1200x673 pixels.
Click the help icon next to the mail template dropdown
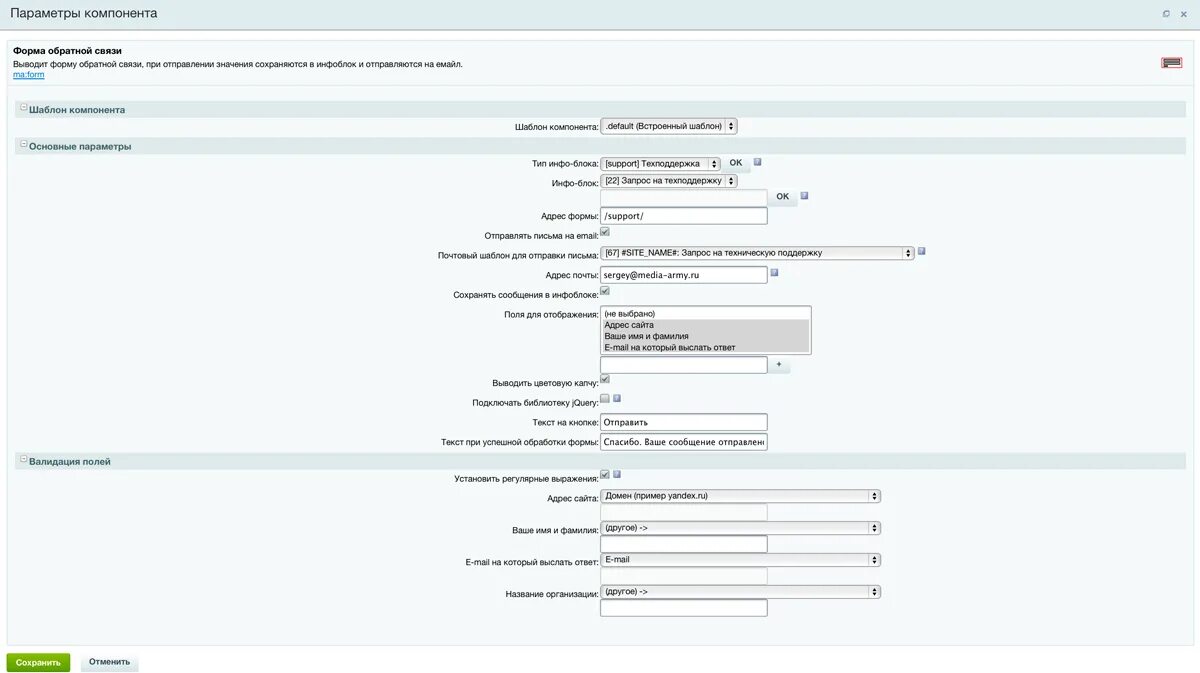point(921,252)
